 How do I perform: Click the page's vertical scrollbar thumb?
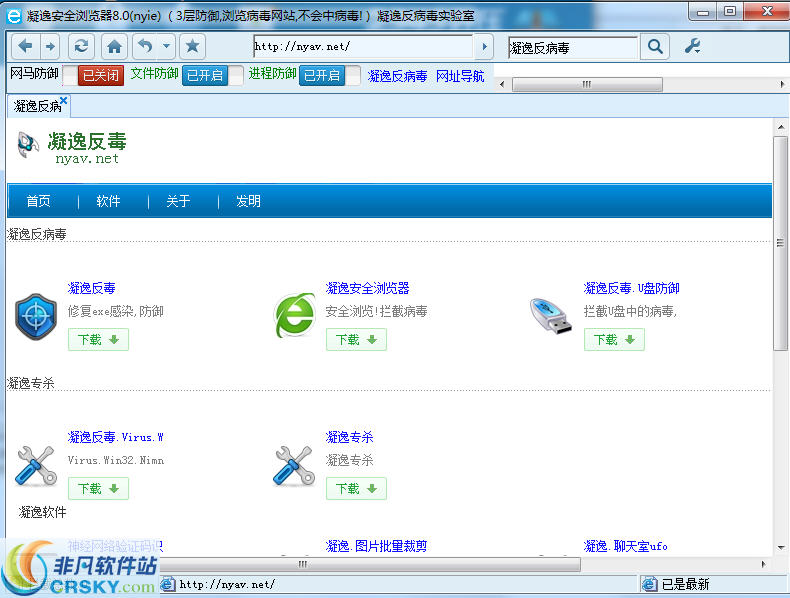781,243
